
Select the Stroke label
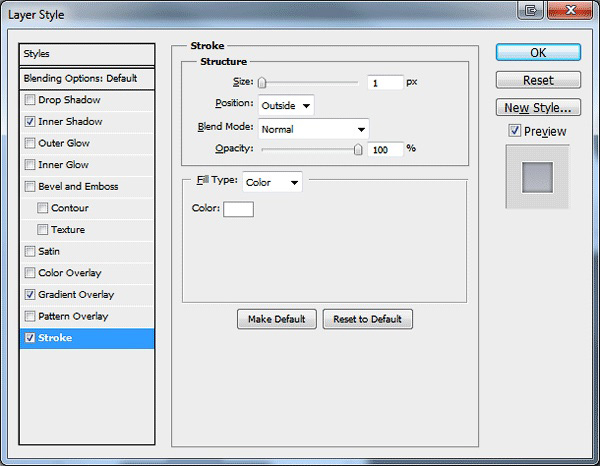pyautogui.click(x=55, y=338)
